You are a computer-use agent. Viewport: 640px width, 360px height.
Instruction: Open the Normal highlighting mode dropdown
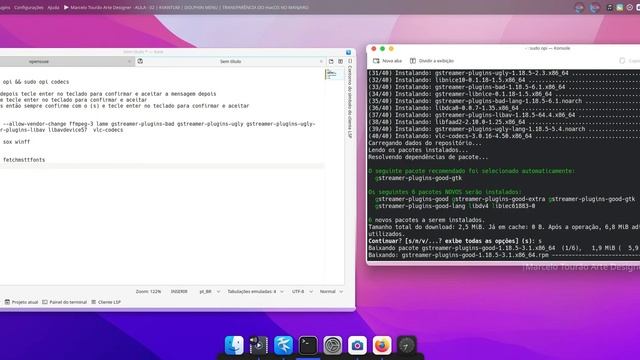pos(331,291)
